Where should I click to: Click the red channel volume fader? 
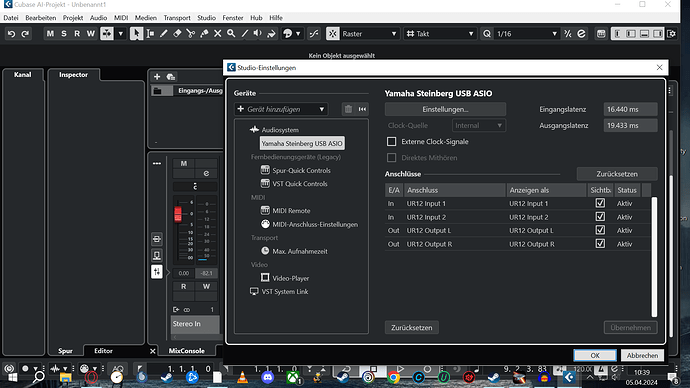pyautogui.click(x=178, y=214)
